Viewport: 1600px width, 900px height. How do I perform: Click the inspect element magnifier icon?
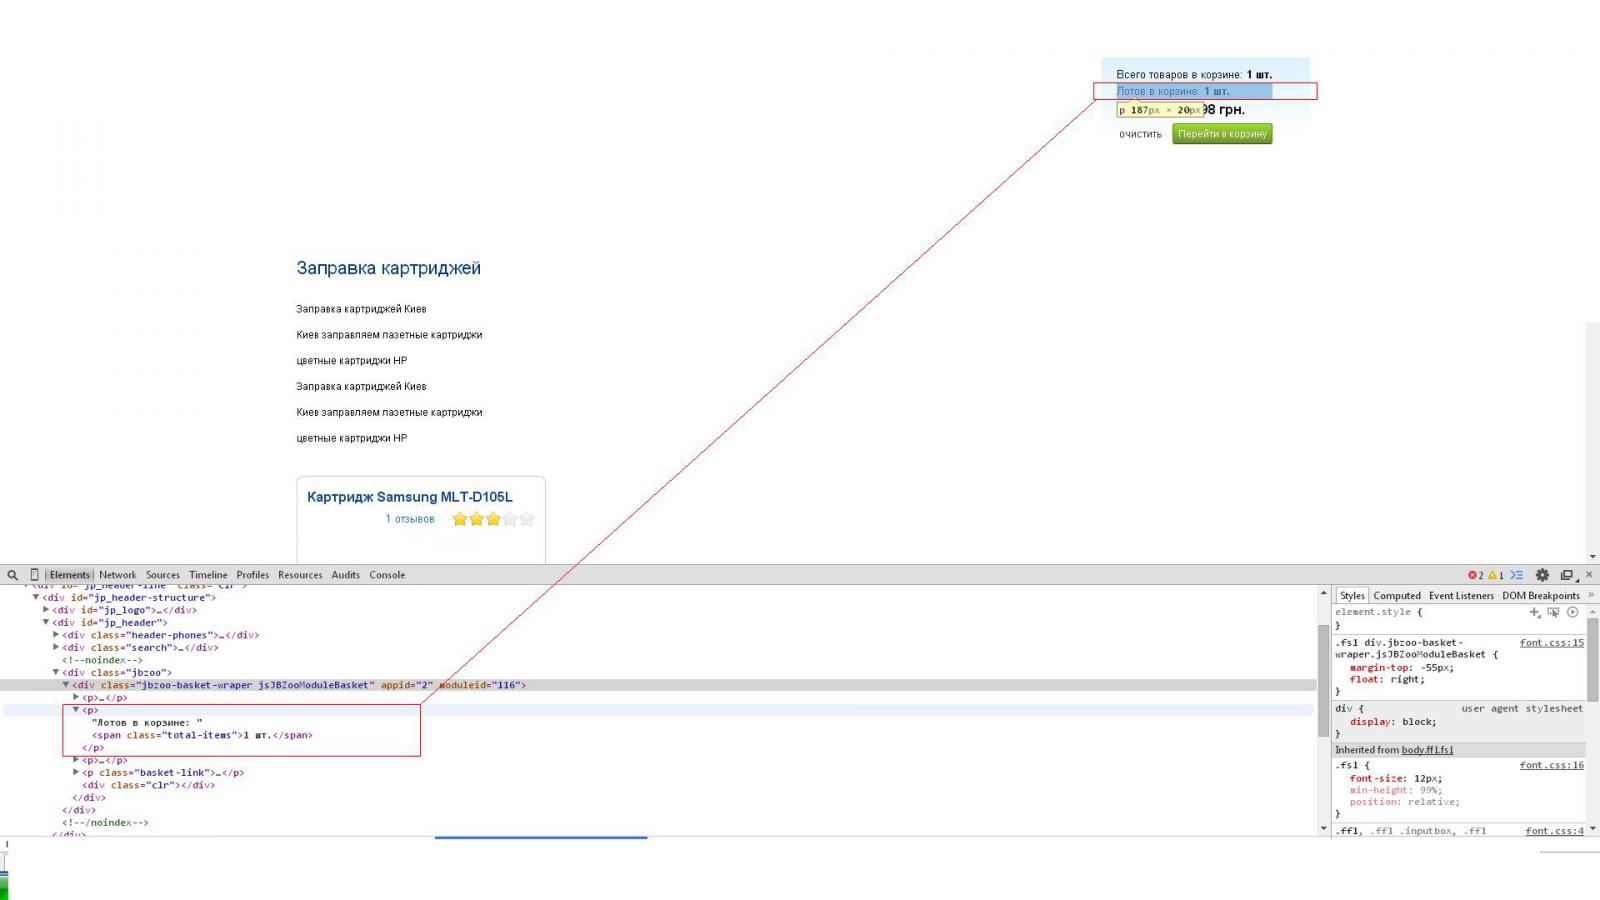click(12, 575)
